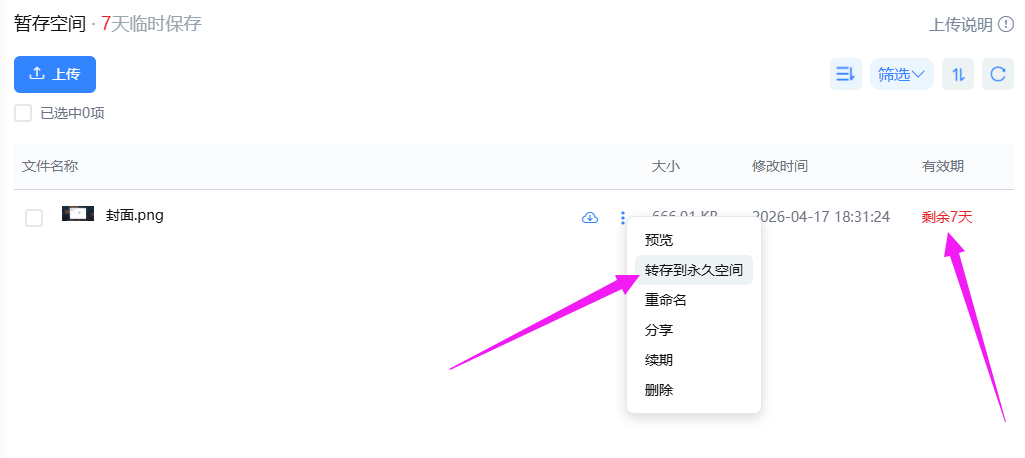
Task: Open the 上传说明 link
Action: click(x=961, y=25)
